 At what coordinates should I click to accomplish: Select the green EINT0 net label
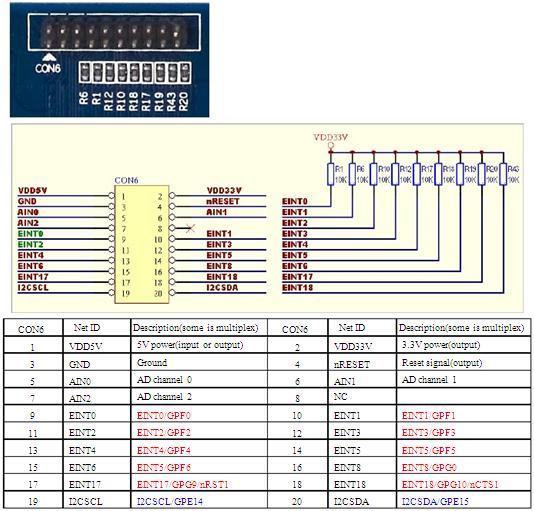[30, 234]
